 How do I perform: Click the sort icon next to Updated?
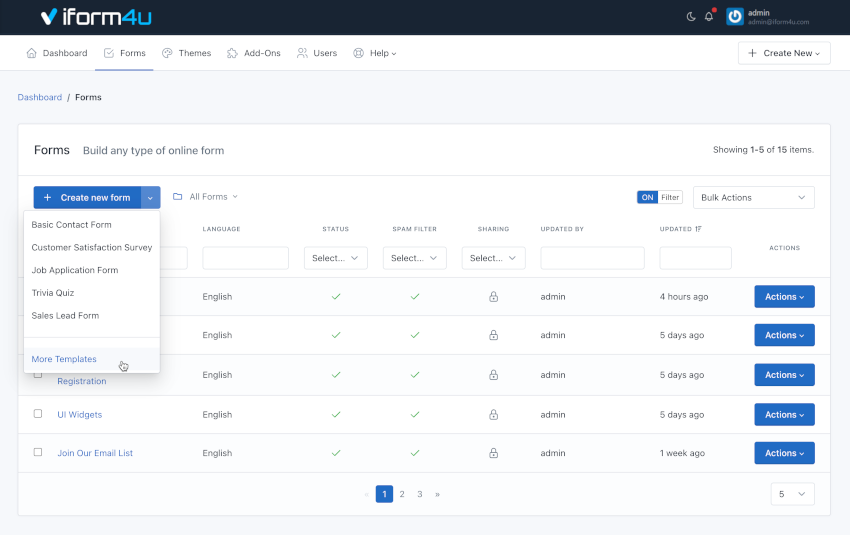(698, 229)
